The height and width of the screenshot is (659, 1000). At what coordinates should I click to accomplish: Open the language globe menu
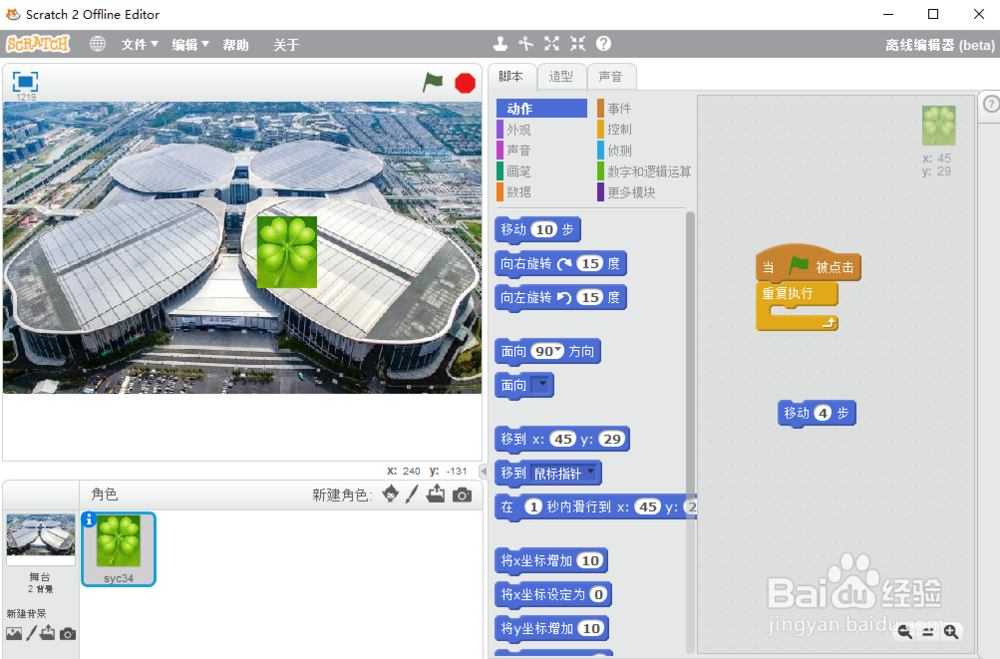pos(98,44)
